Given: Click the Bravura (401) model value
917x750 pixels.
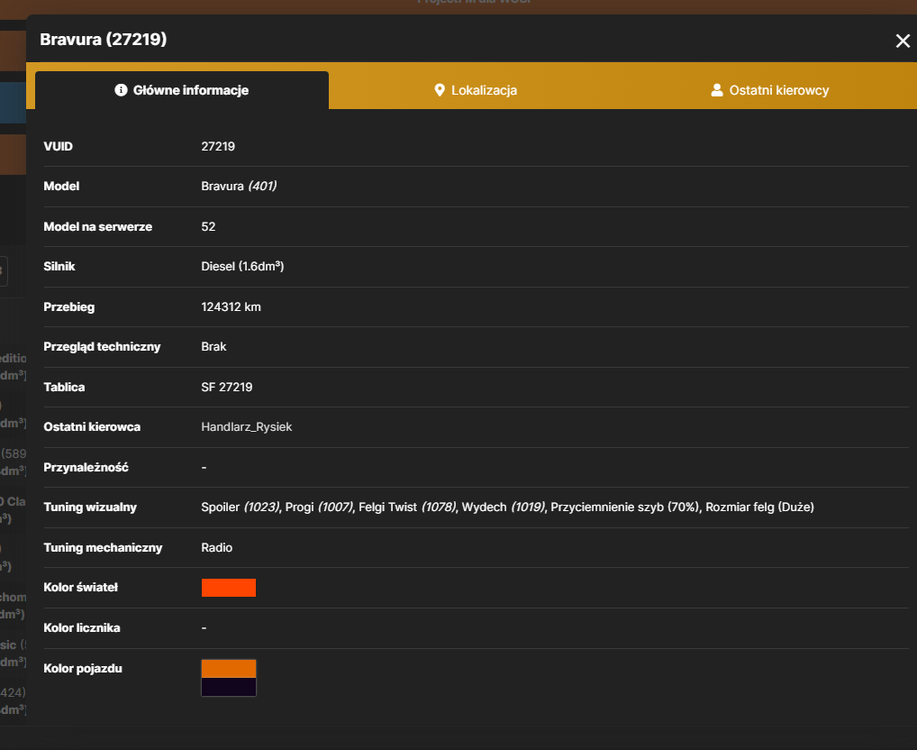Looking at the screenshot, I should [x=239, y=186].
